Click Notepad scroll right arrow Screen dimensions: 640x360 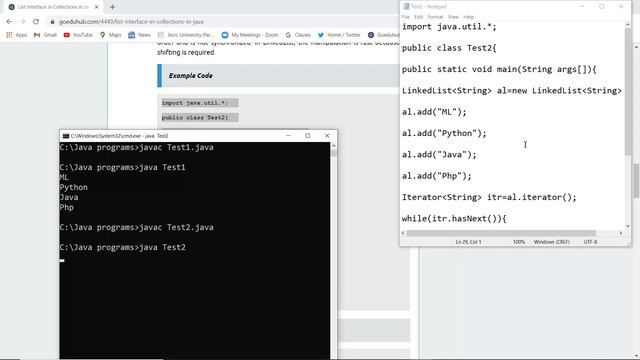point(621,233)
